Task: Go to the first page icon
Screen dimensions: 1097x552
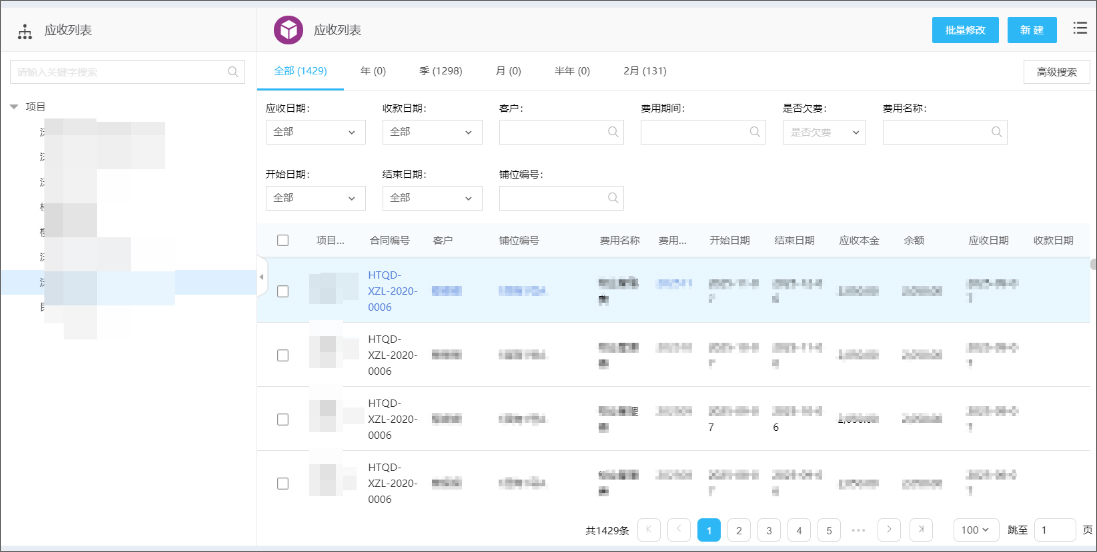Action: click(x=649, y=530)
